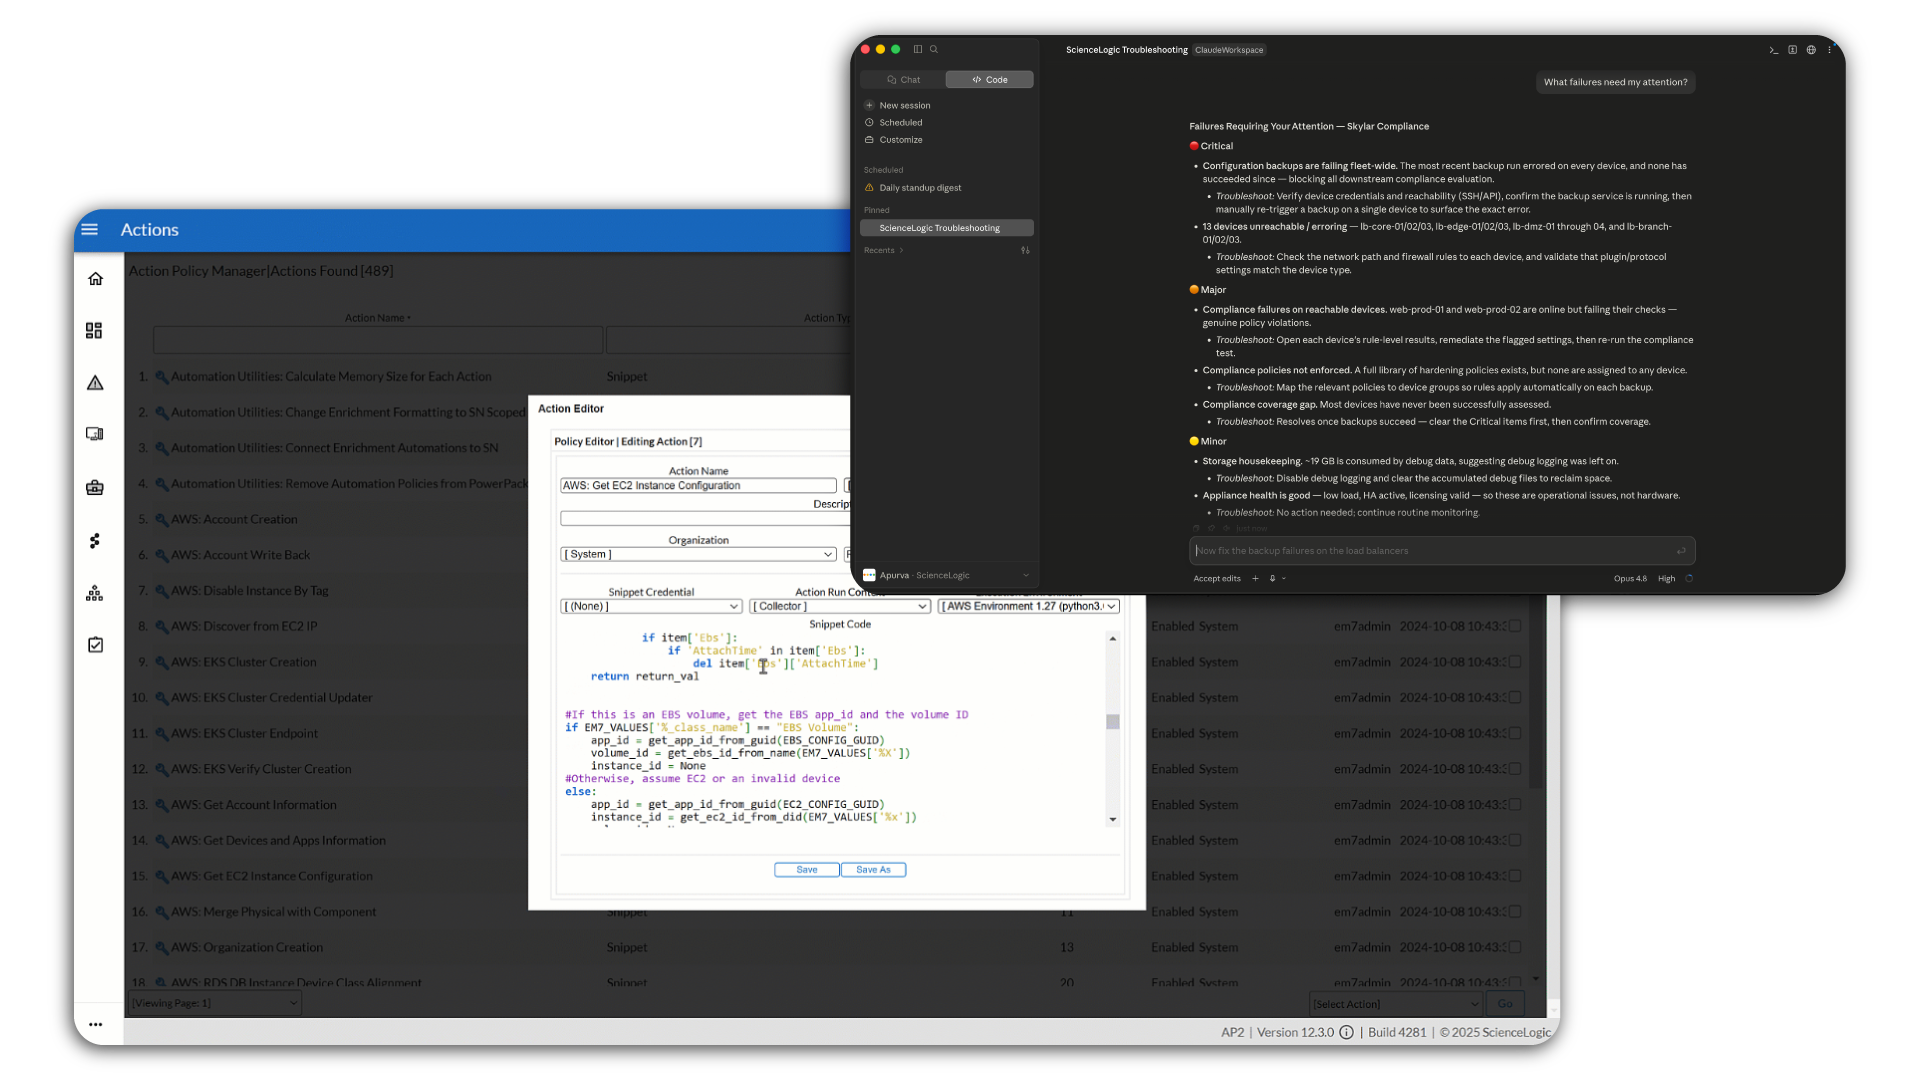
Task: Tick checkbox for AWS: EKS Verify Cluster Creation row
Action: [1515, 769]
